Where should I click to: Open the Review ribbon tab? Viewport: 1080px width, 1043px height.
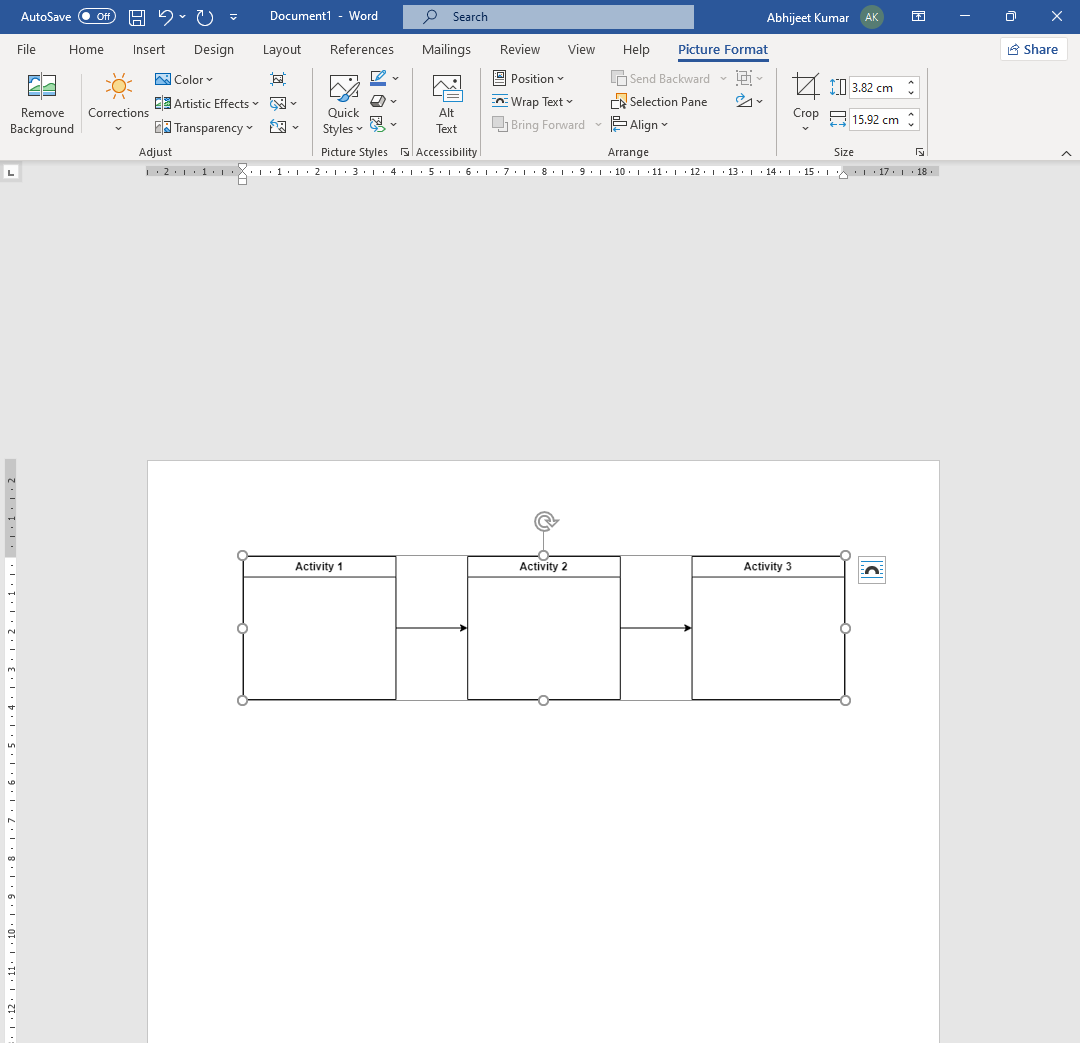tap(519, 49)
